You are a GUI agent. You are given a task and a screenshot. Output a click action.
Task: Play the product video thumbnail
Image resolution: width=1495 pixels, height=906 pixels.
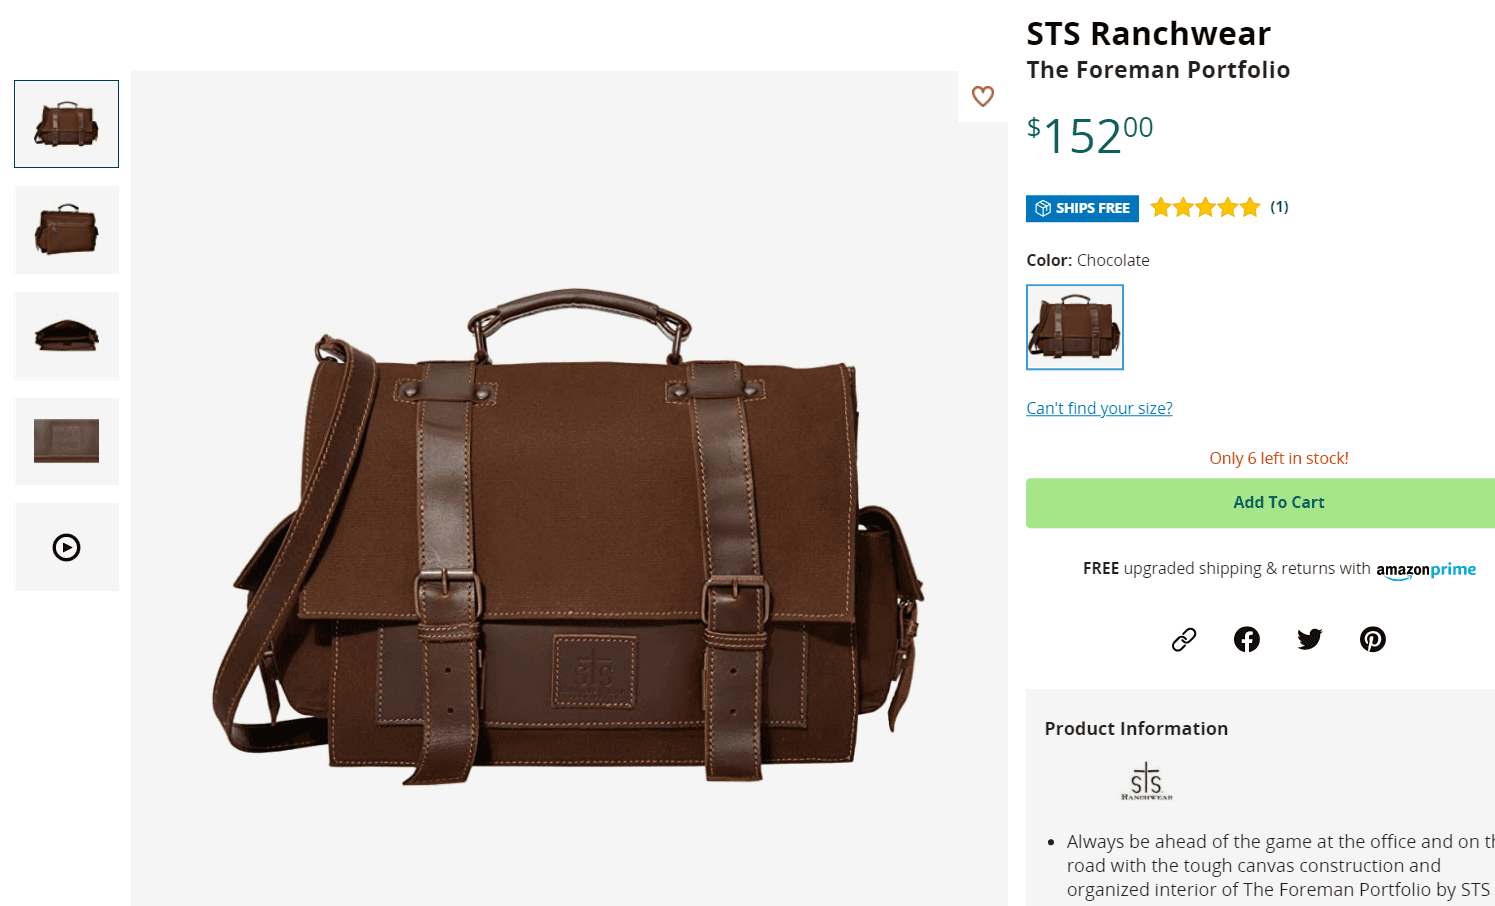pos(67,547)
